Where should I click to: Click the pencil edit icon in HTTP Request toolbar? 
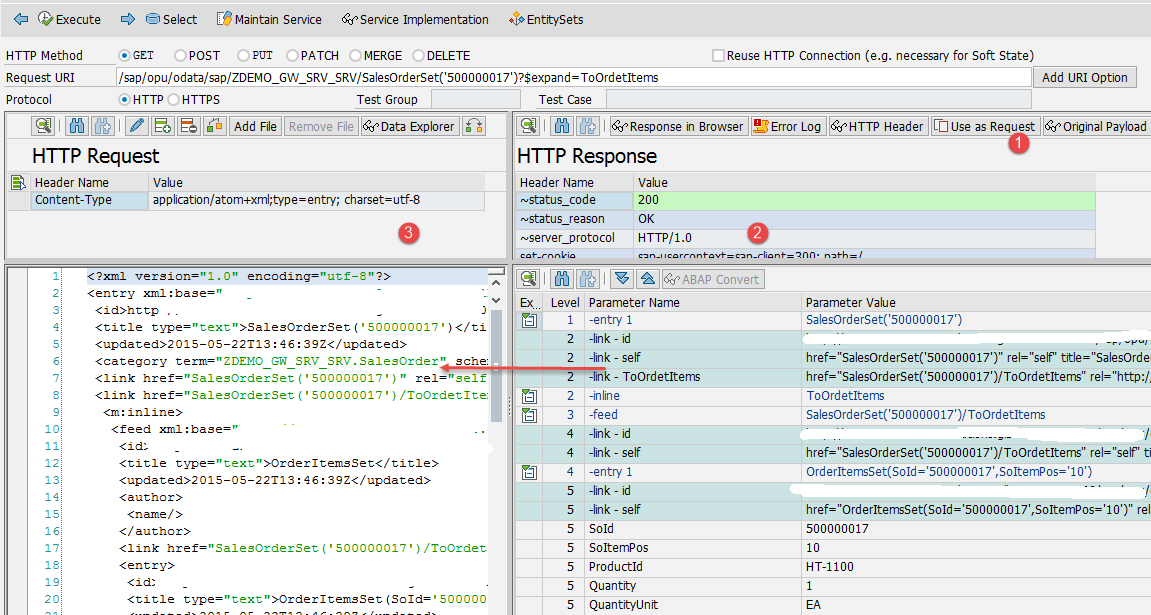(137, 126)
